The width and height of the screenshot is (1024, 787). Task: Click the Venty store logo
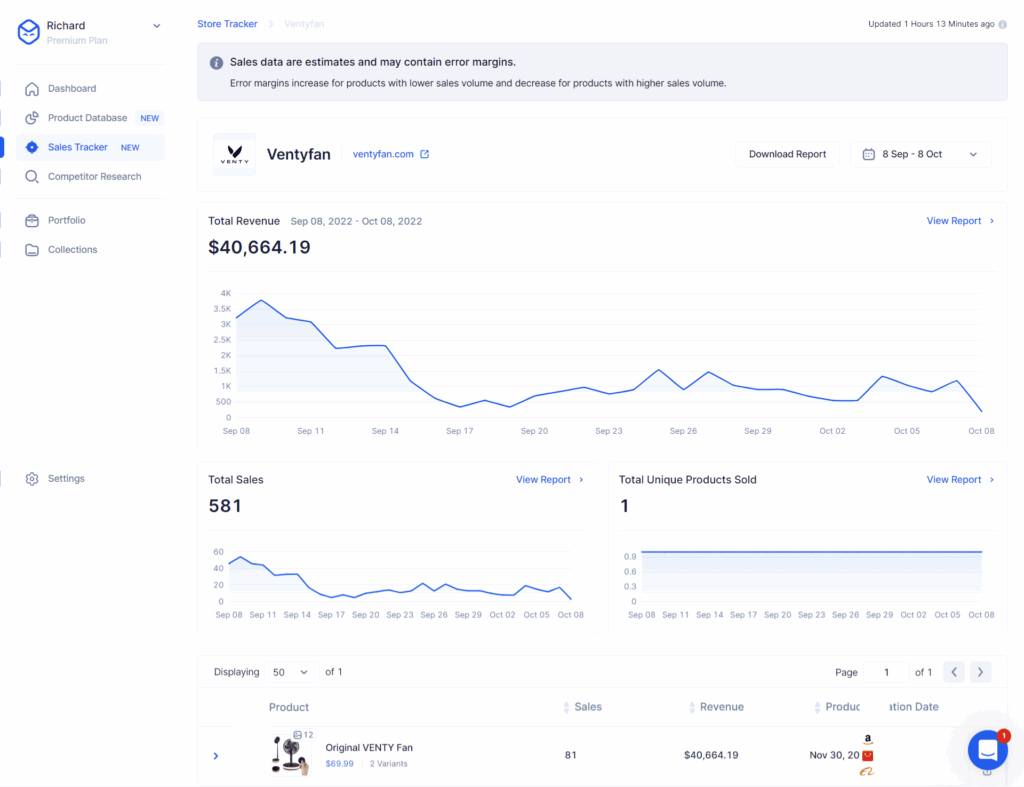click(x=234, y=154)
